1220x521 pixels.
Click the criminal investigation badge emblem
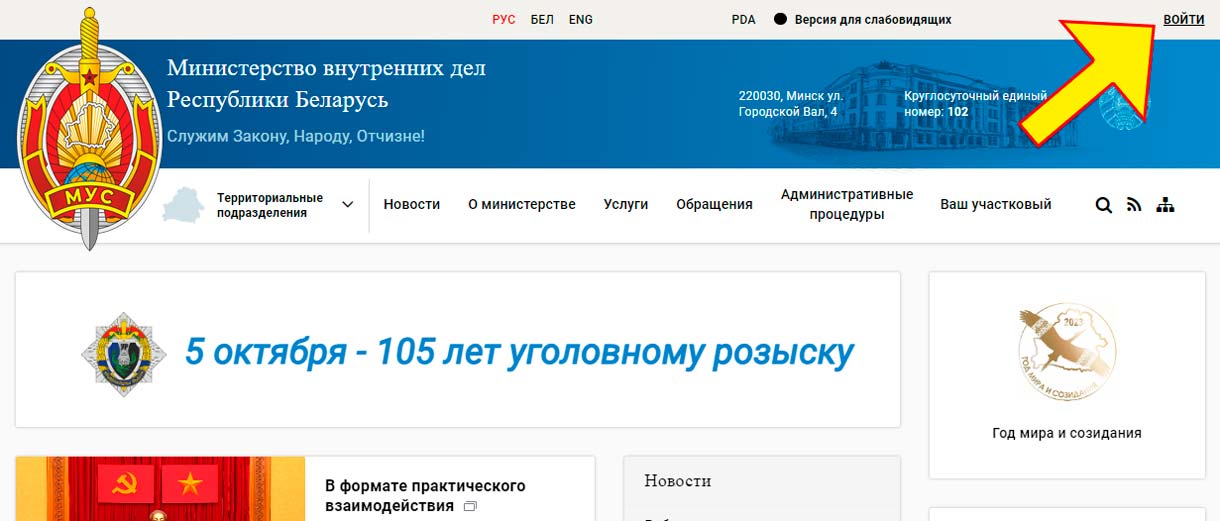pyautogui.click(x=122, y=352)
